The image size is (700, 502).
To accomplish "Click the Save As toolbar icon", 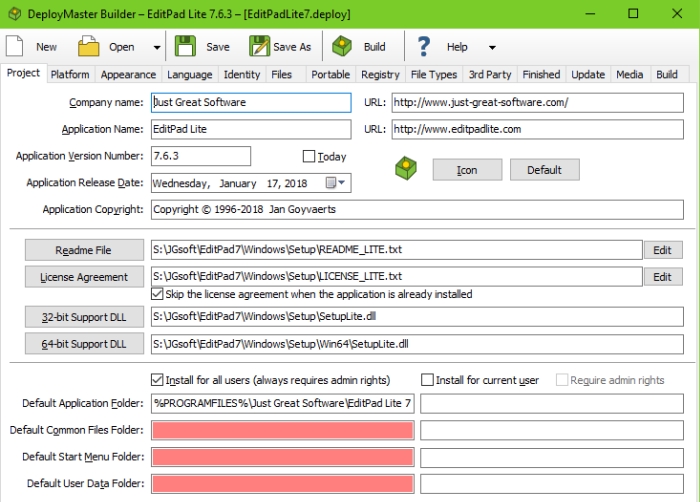I will 259,46.
